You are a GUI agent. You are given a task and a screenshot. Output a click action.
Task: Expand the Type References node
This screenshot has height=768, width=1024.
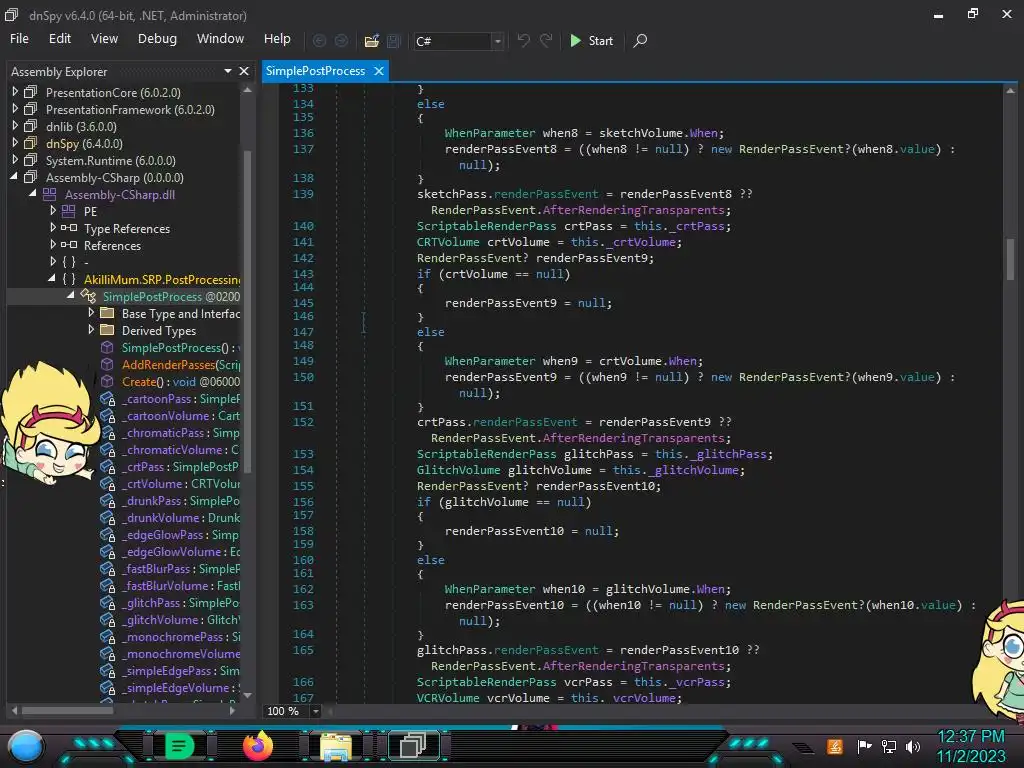(x=53, y=228)
